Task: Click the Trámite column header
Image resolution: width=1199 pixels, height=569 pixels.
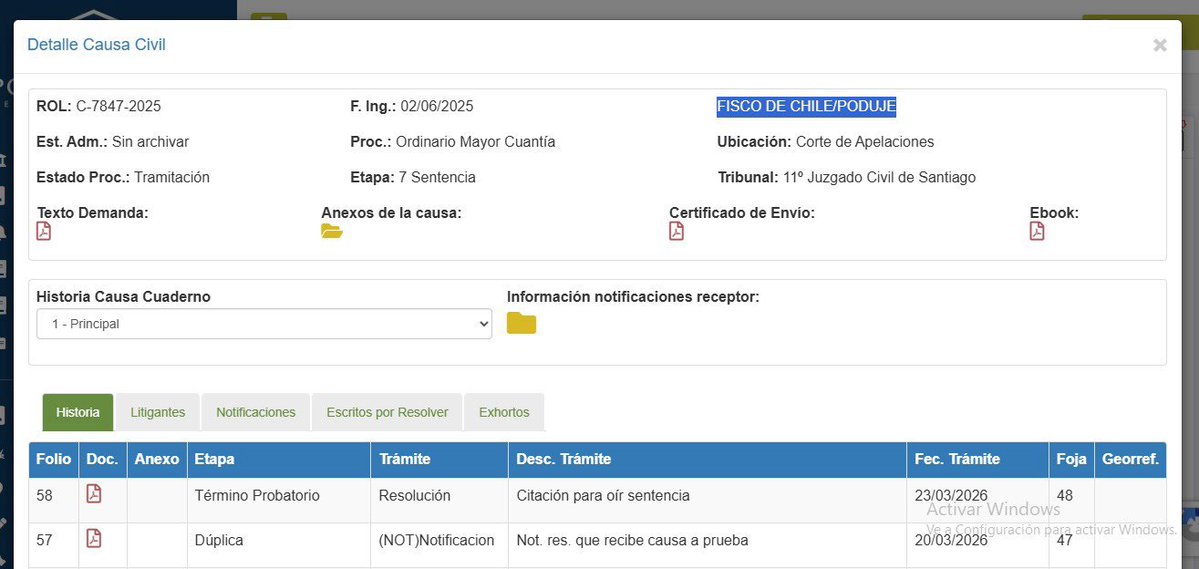Action: 440,460
